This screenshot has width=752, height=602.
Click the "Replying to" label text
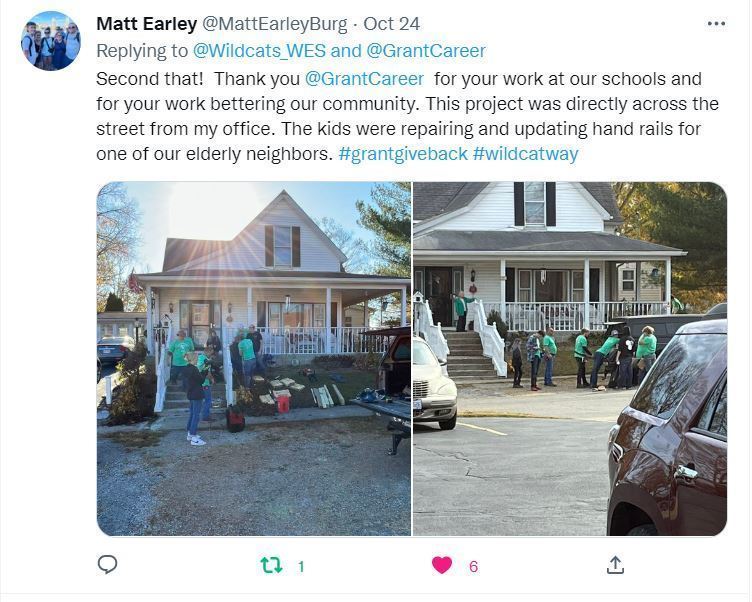[142, 51]
